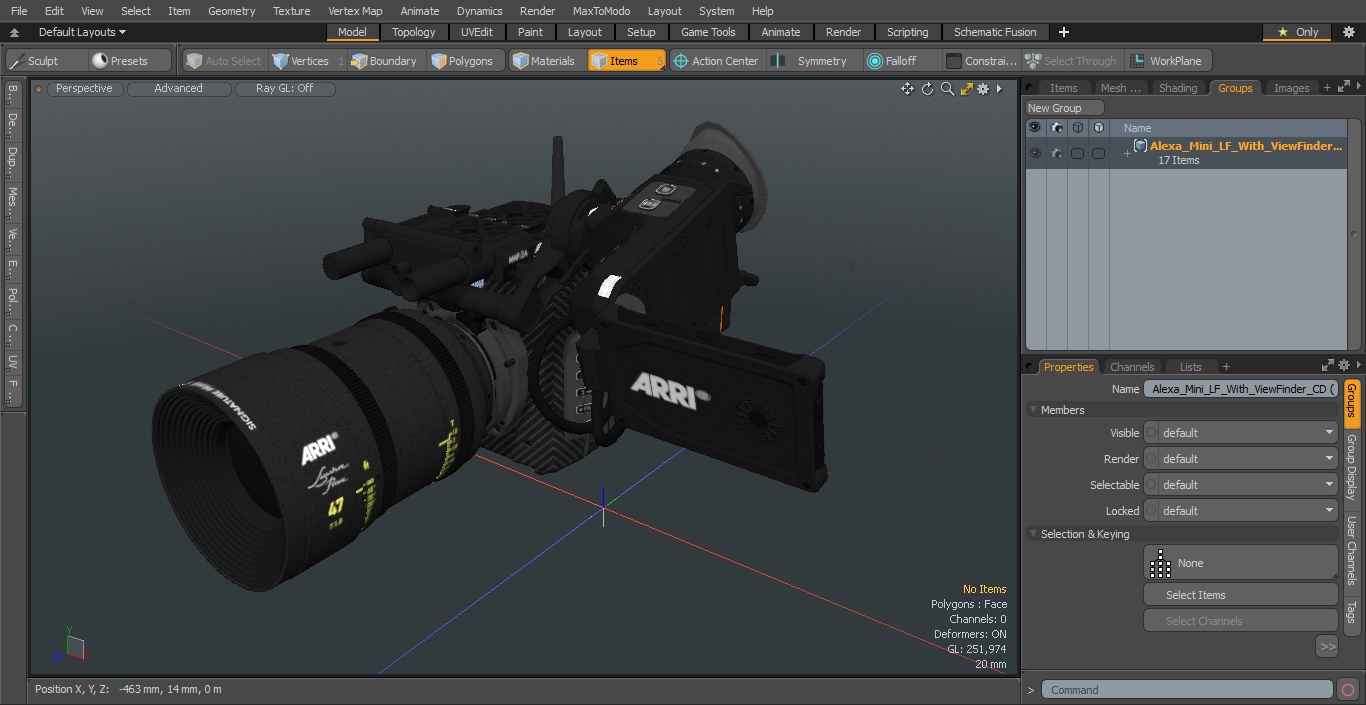Expand the Properties panel with arrows icon
Viewport: 1366px width, 705px height.
click(1327, 366)
